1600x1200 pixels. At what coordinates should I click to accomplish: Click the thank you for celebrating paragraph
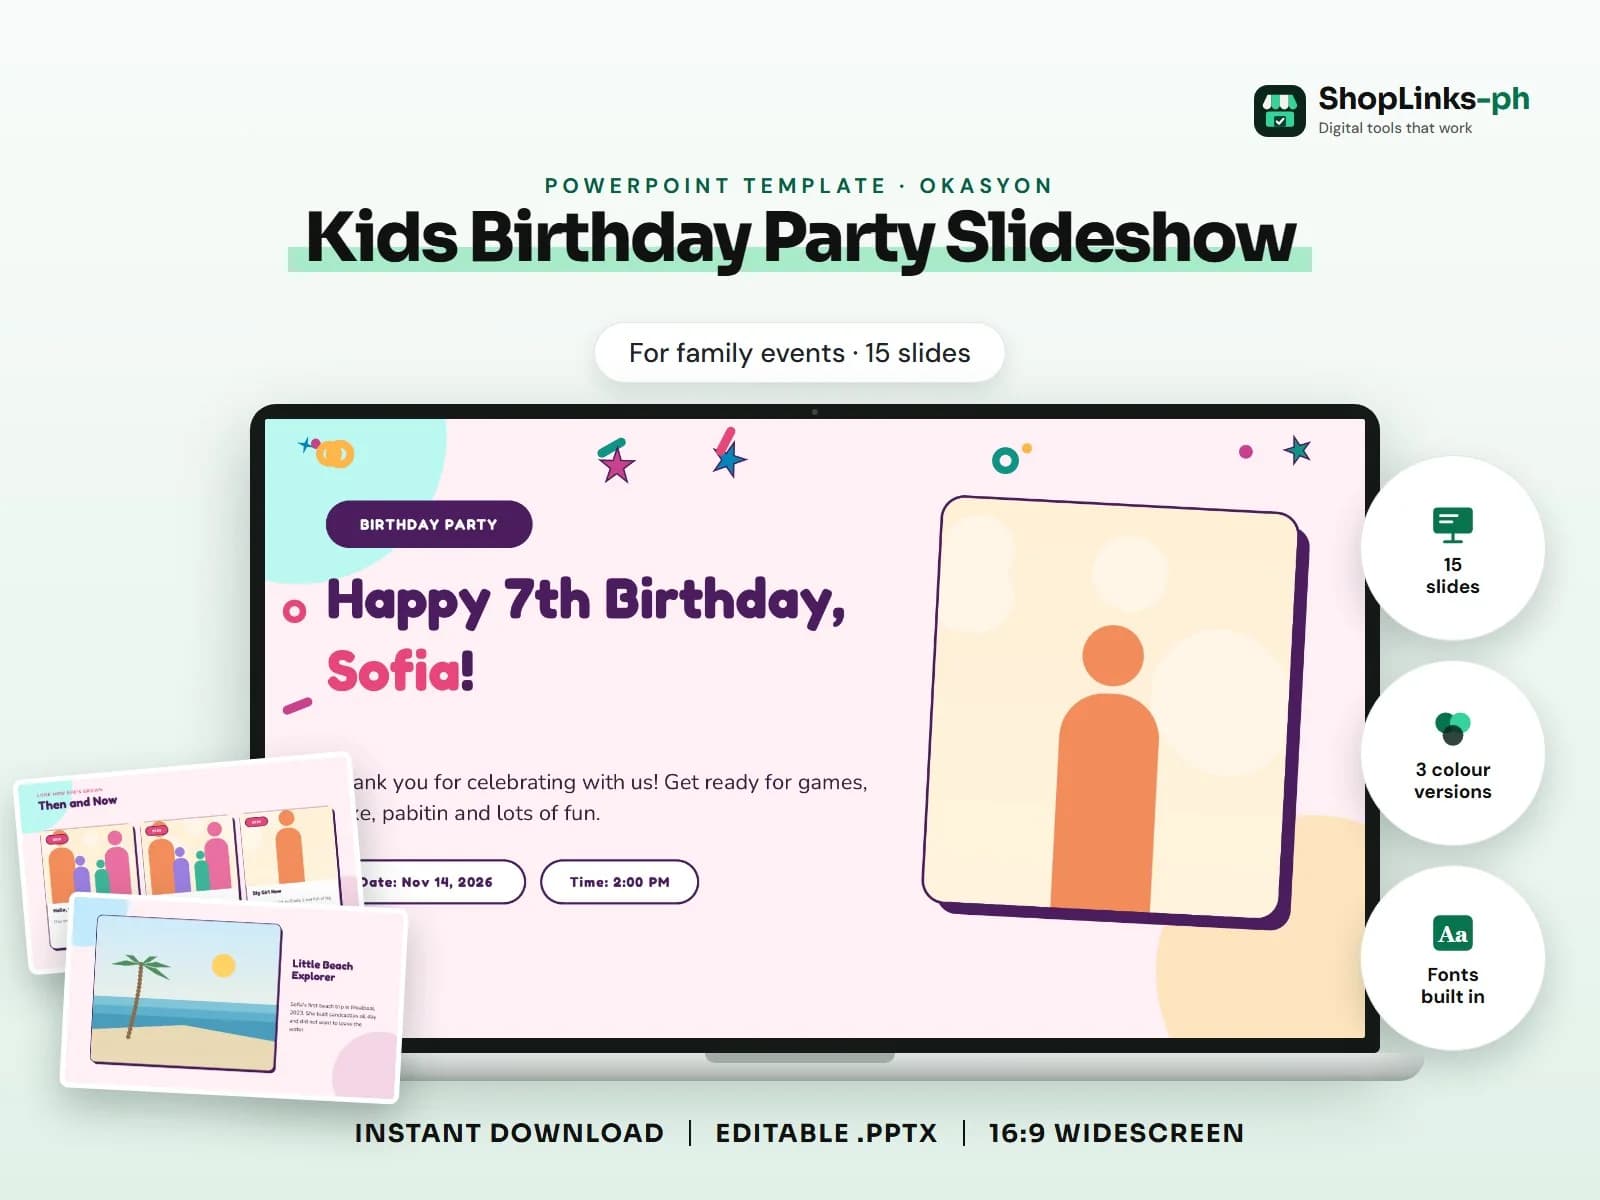[610, 797]
